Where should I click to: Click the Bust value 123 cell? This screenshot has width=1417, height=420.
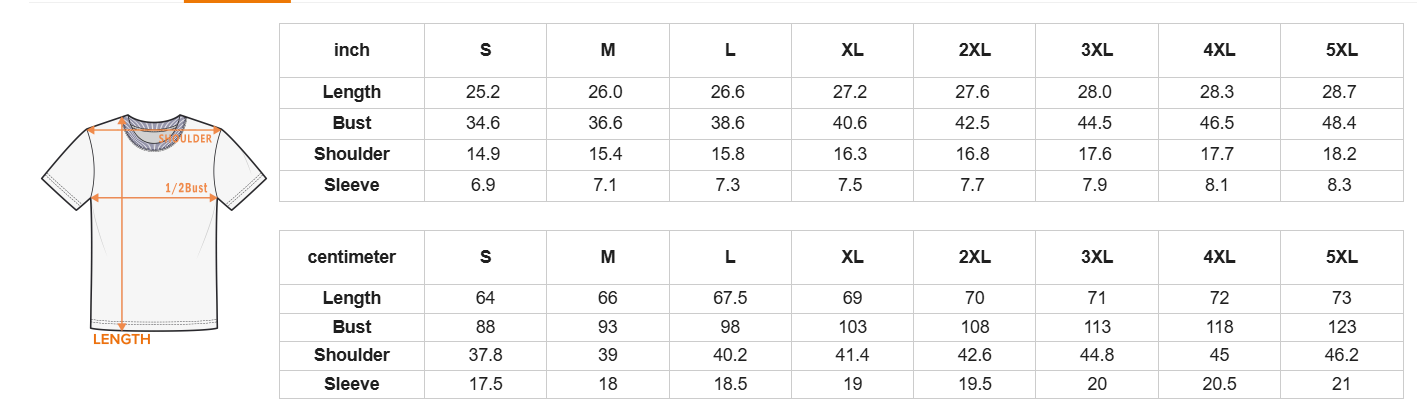click(1341, 327)
